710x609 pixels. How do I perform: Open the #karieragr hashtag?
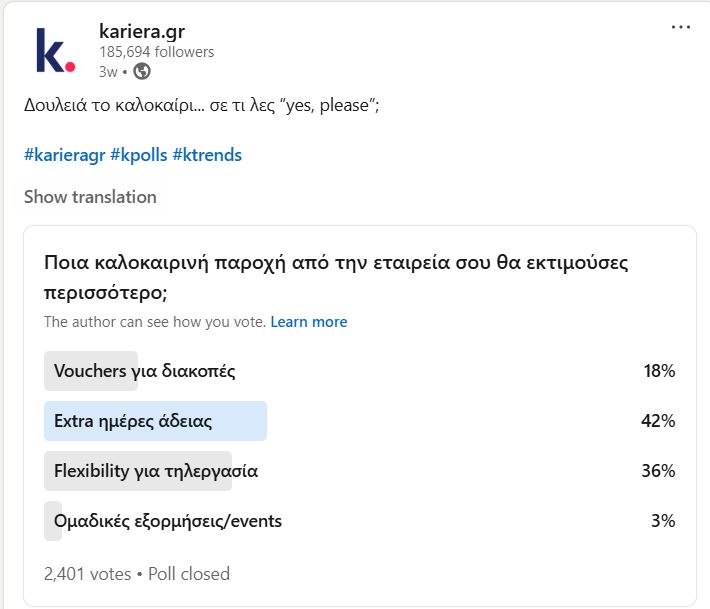tap(64, 155)
